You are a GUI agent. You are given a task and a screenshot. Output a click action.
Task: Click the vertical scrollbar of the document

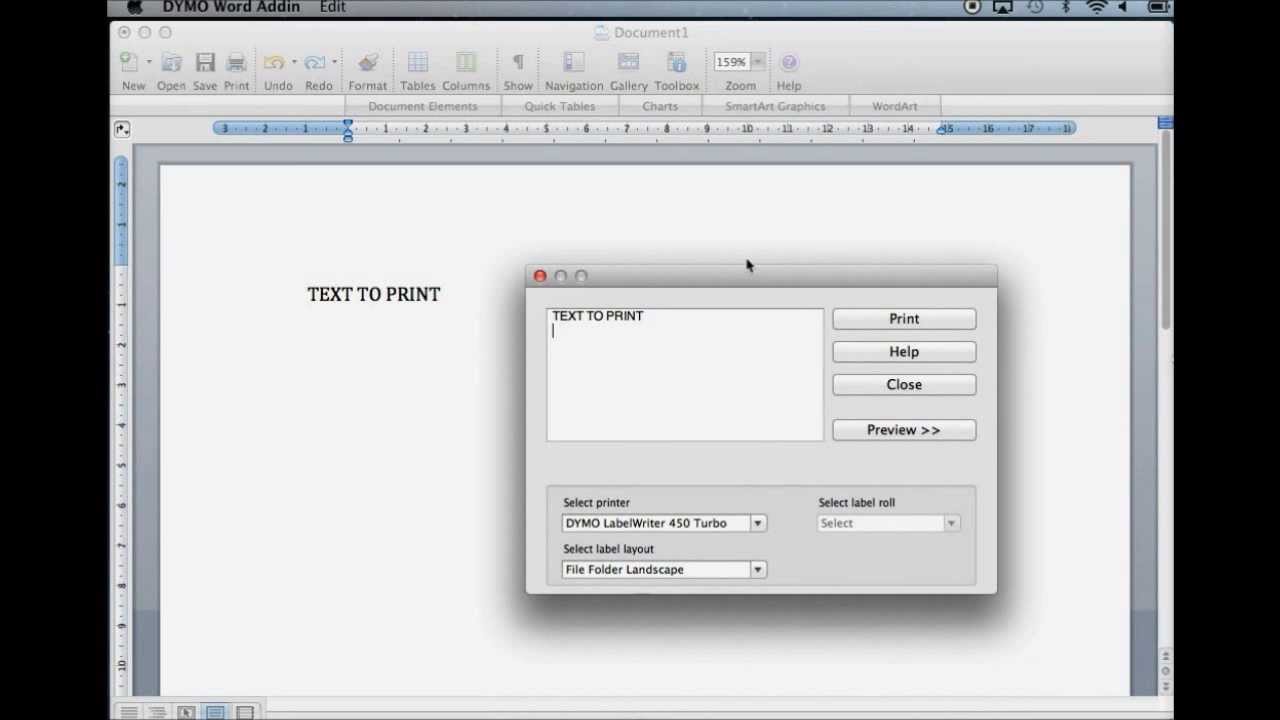[x=1165, y=232]
